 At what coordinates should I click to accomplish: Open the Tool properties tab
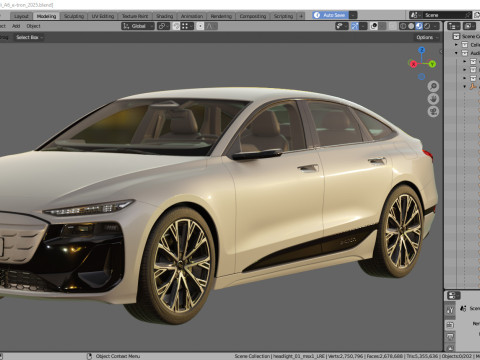click(450, 310)
